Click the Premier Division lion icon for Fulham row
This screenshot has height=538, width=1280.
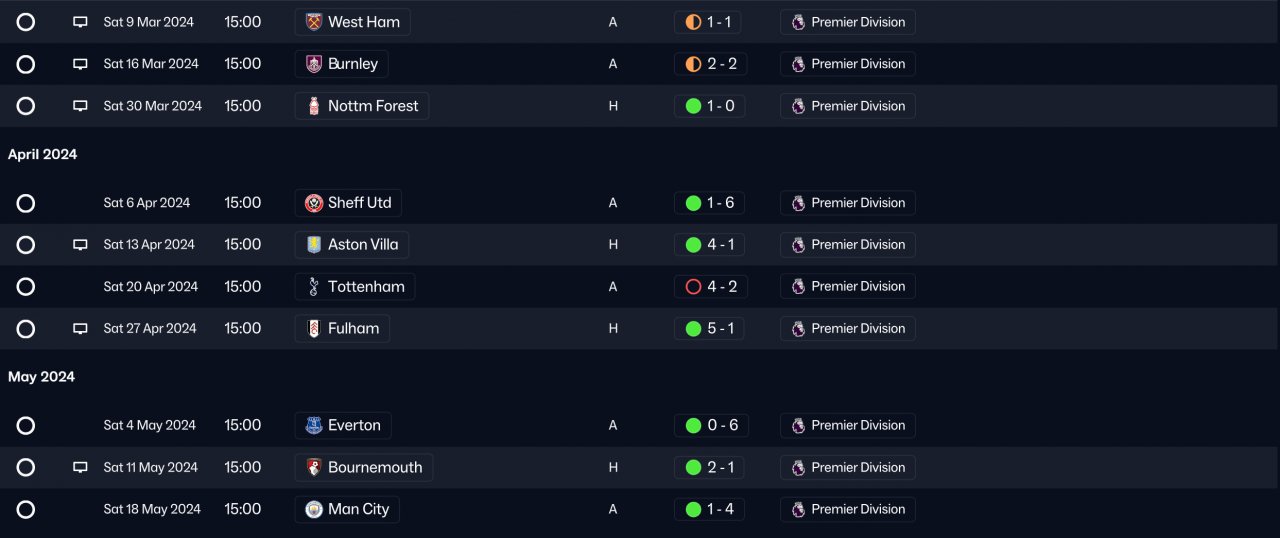tap(798, 329)
